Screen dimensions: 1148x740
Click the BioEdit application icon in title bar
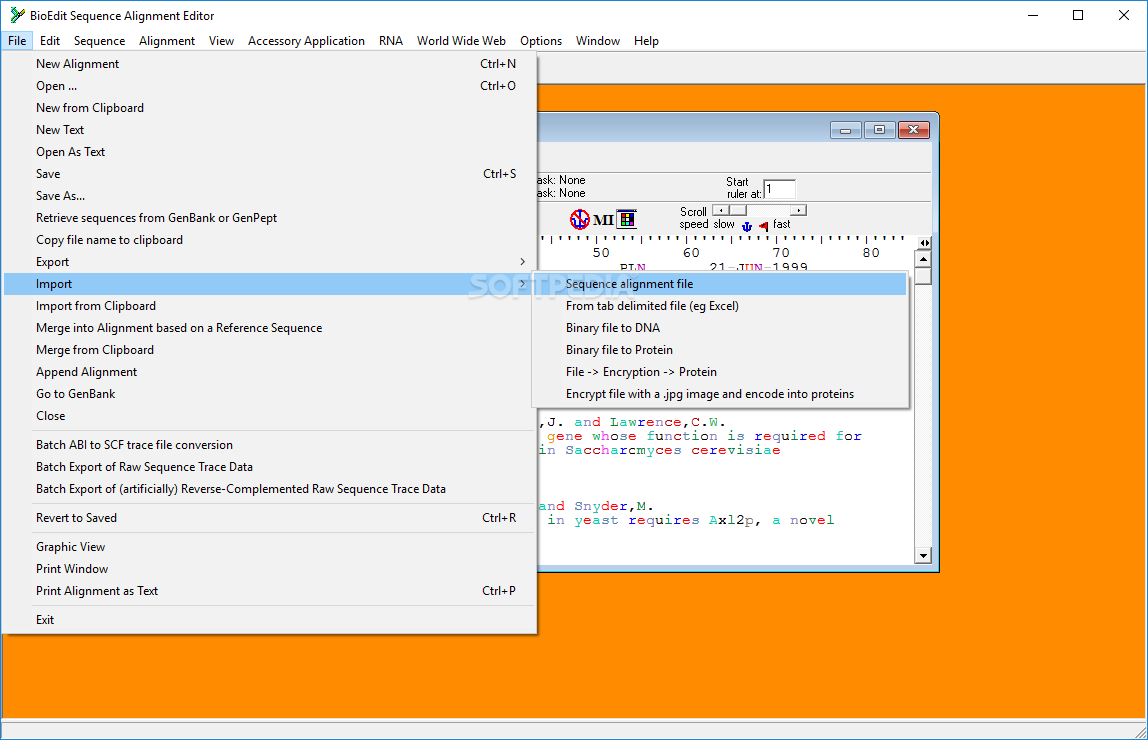tap(17, 15)
